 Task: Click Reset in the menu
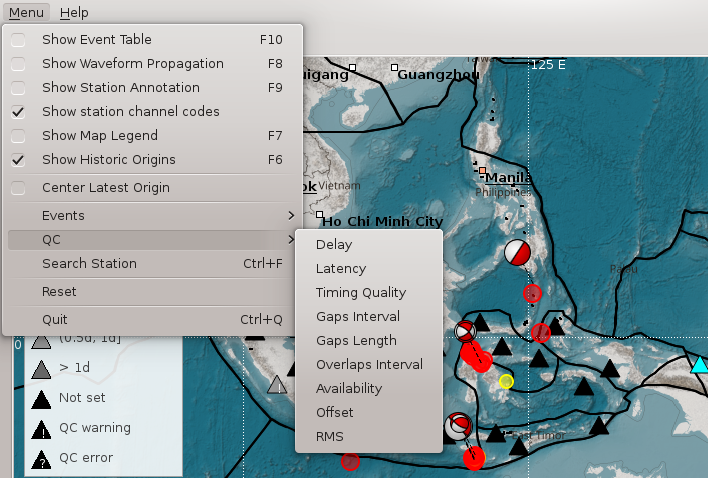[59, 292]
